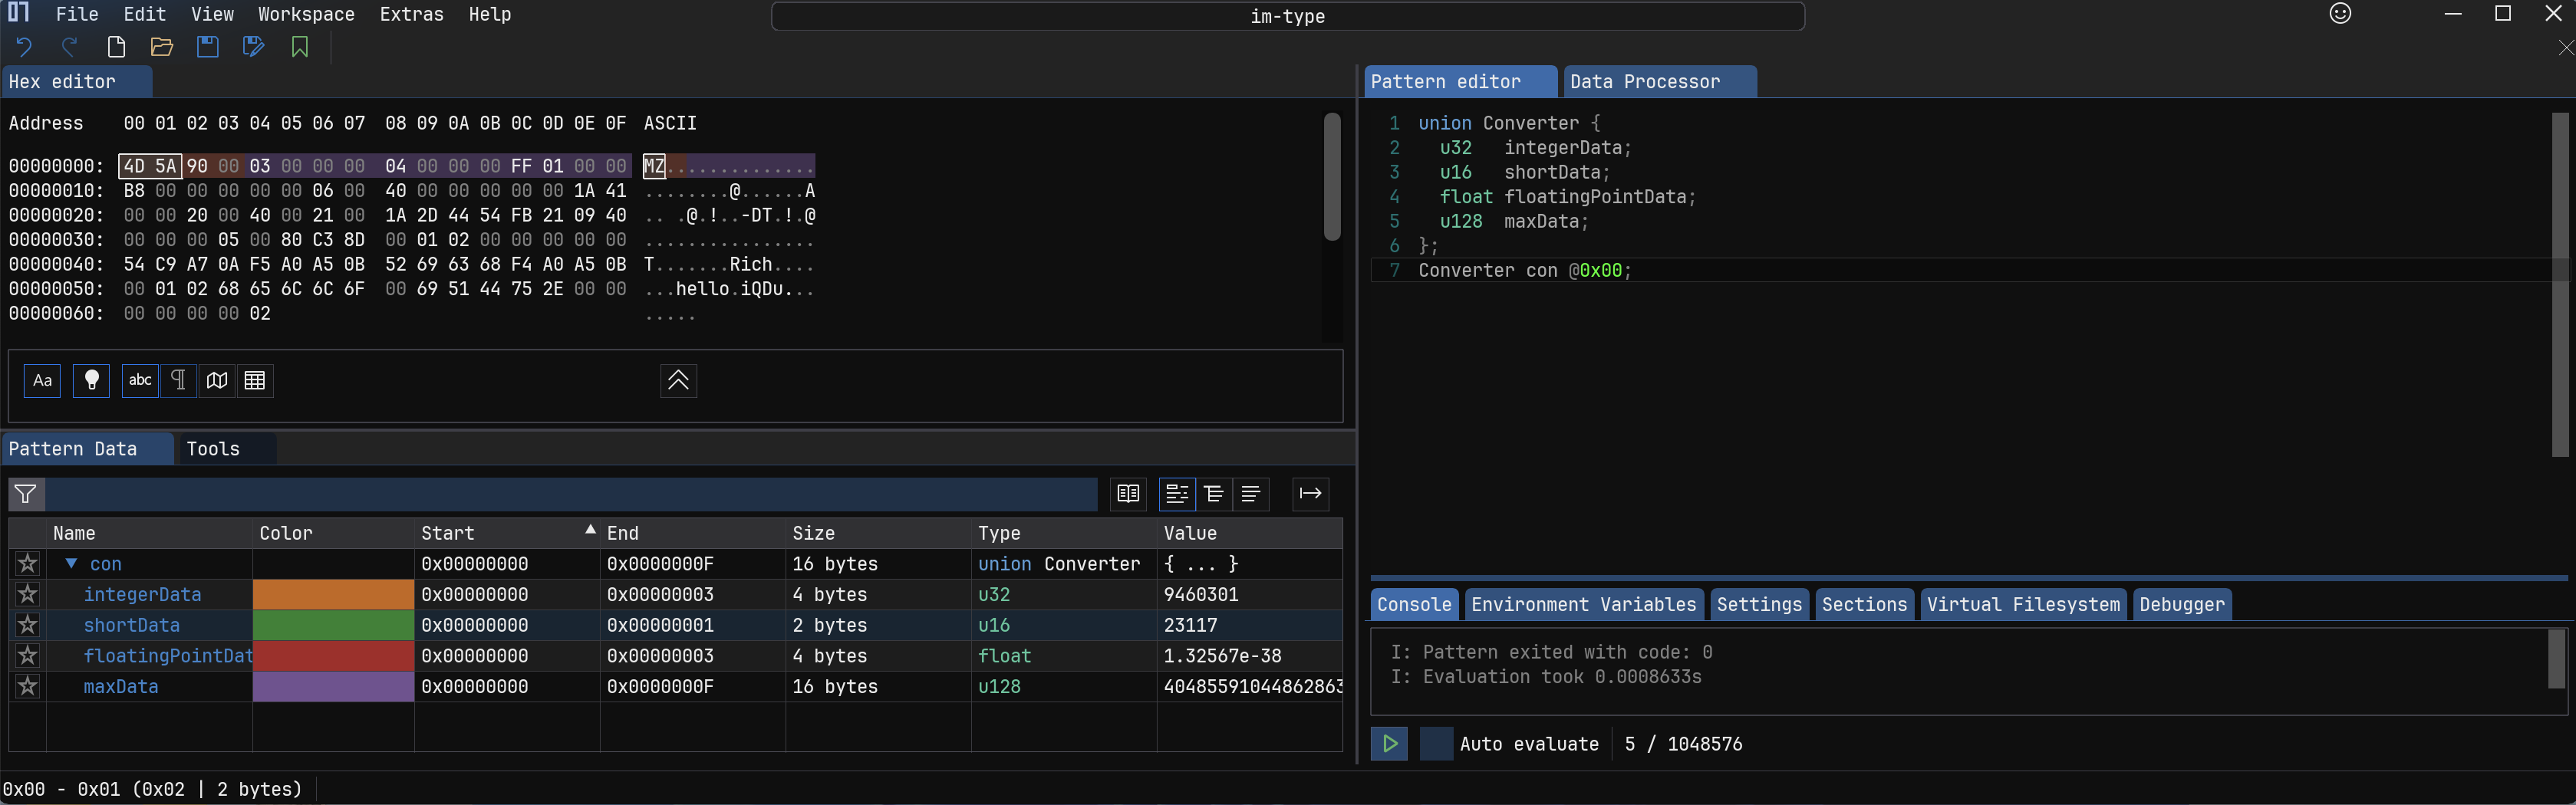Open the Environment Variables tab
This screenshot has width=2576, height=805.
click(x=1583, y=605)
